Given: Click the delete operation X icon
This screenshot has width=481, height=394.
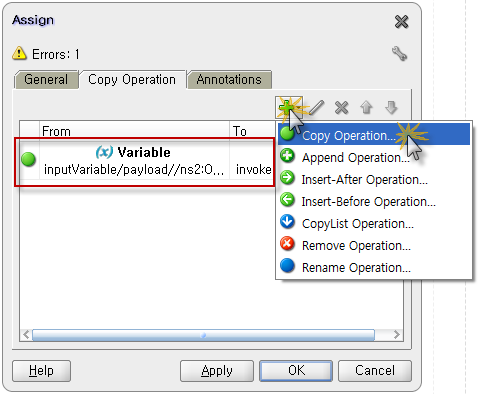Looking at the screenshot, I should pyautogui.click(x=341, y=108).
